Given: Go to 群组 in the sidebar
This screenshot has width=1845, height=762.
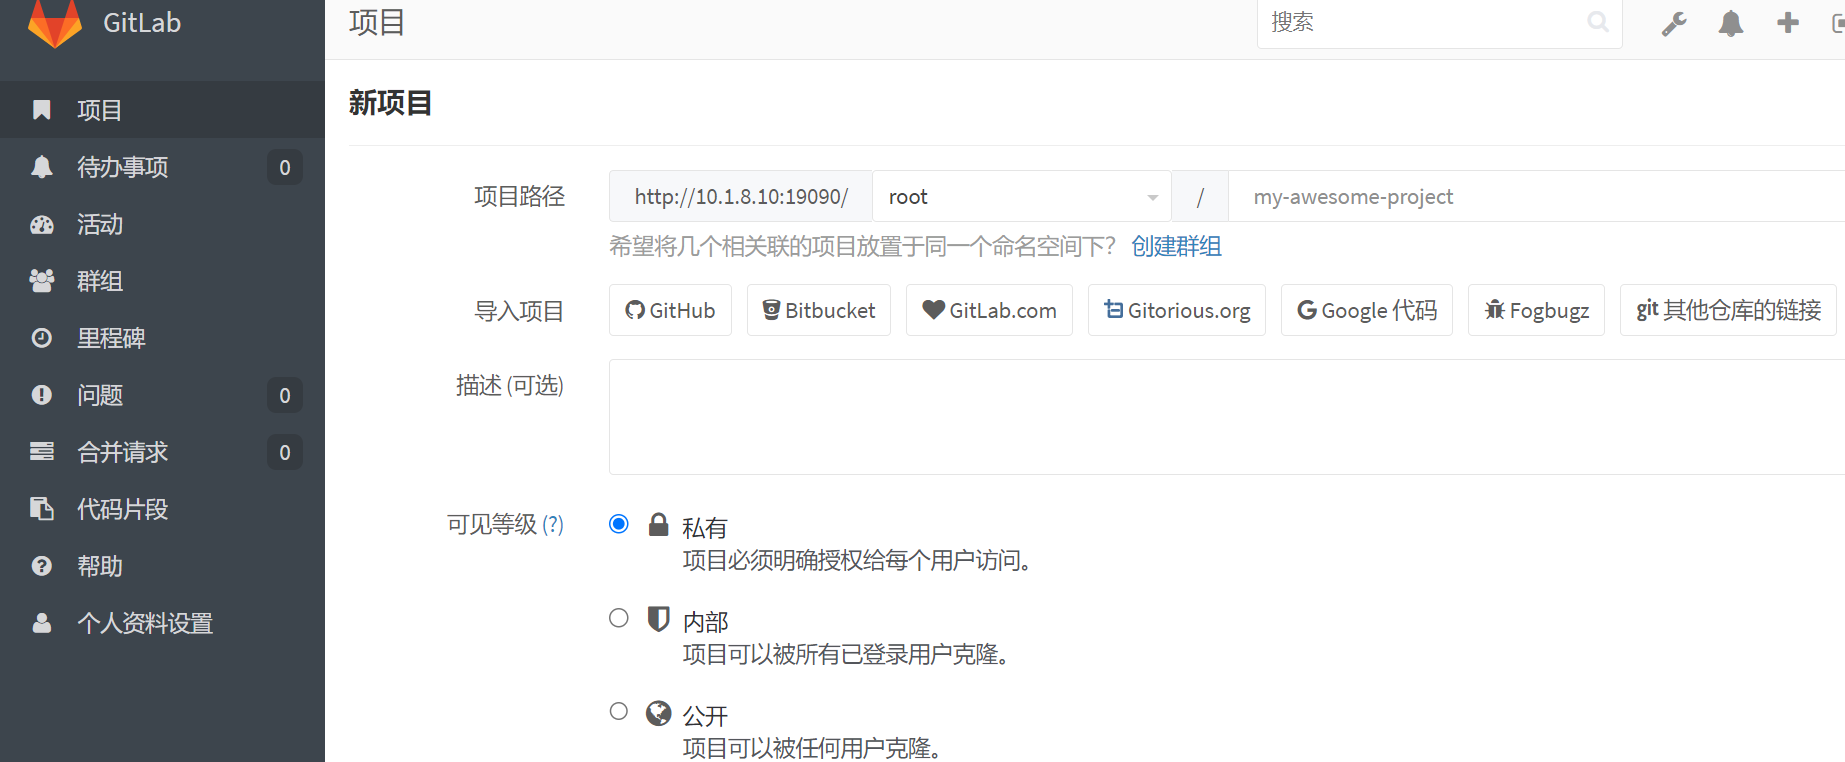Looking at the screenshot, I should 162,281.
